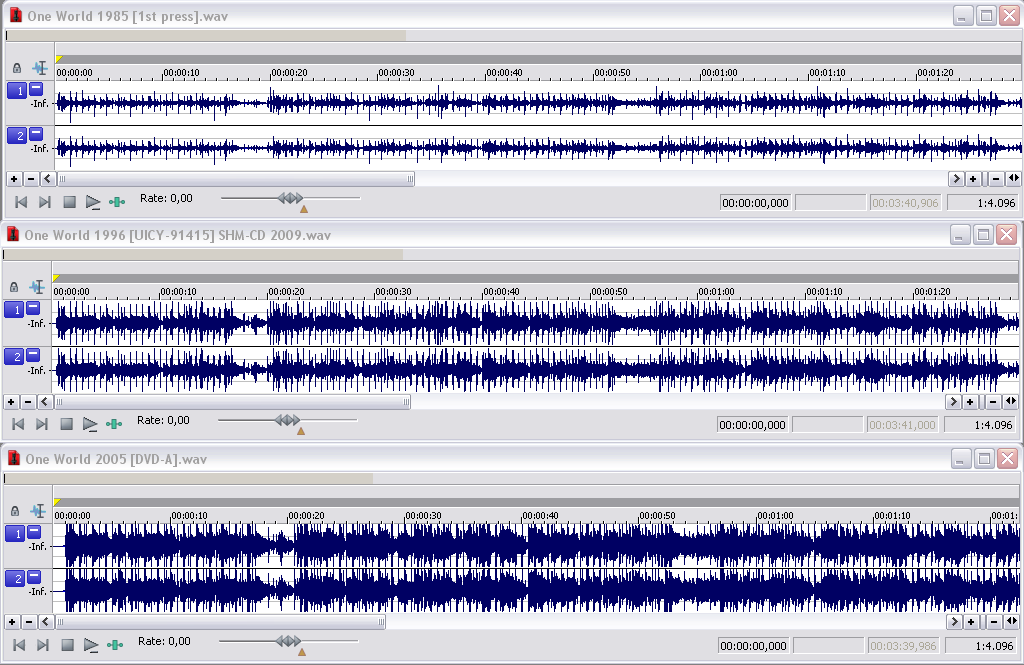Screen dimensions: 1024x665
Task: Click the overview bar in the 1996 window
Action: (x=511, y=254)
